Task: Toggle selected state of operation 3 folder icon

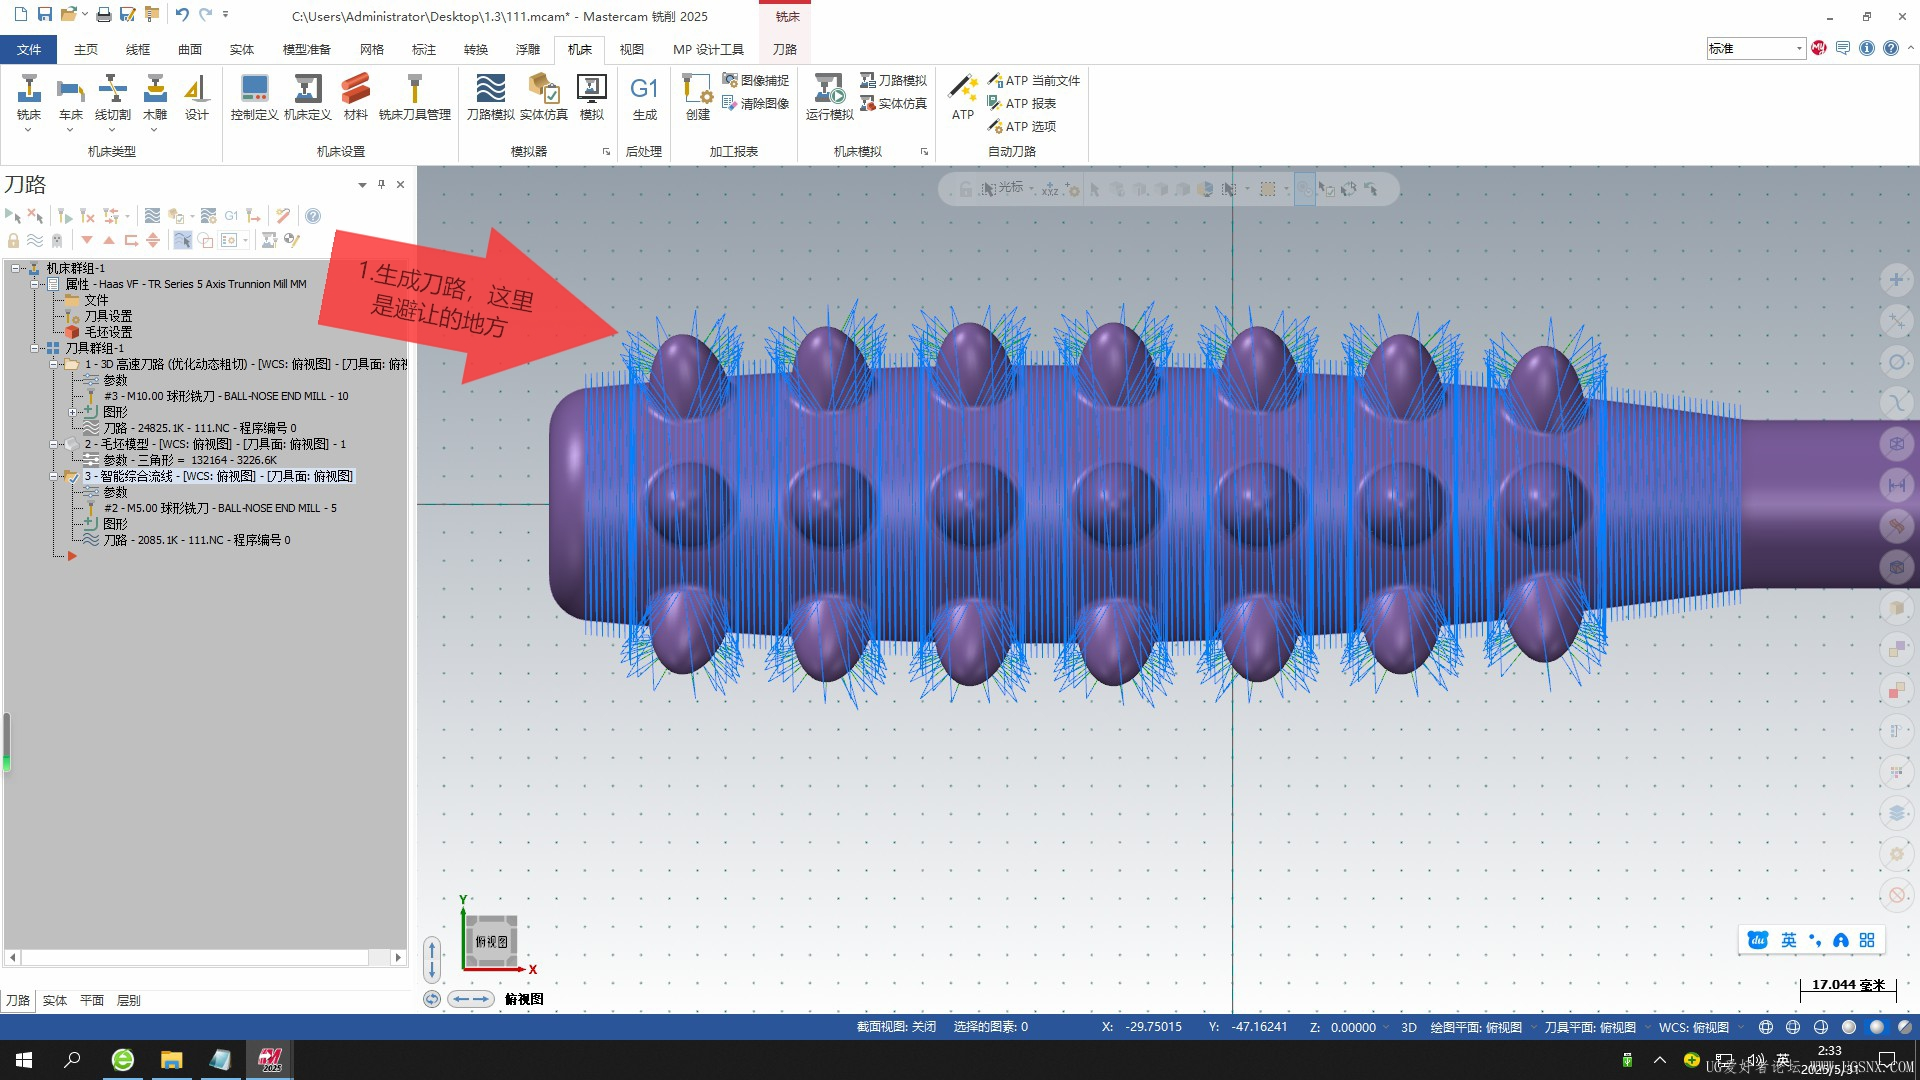Action: click(71, 477)
